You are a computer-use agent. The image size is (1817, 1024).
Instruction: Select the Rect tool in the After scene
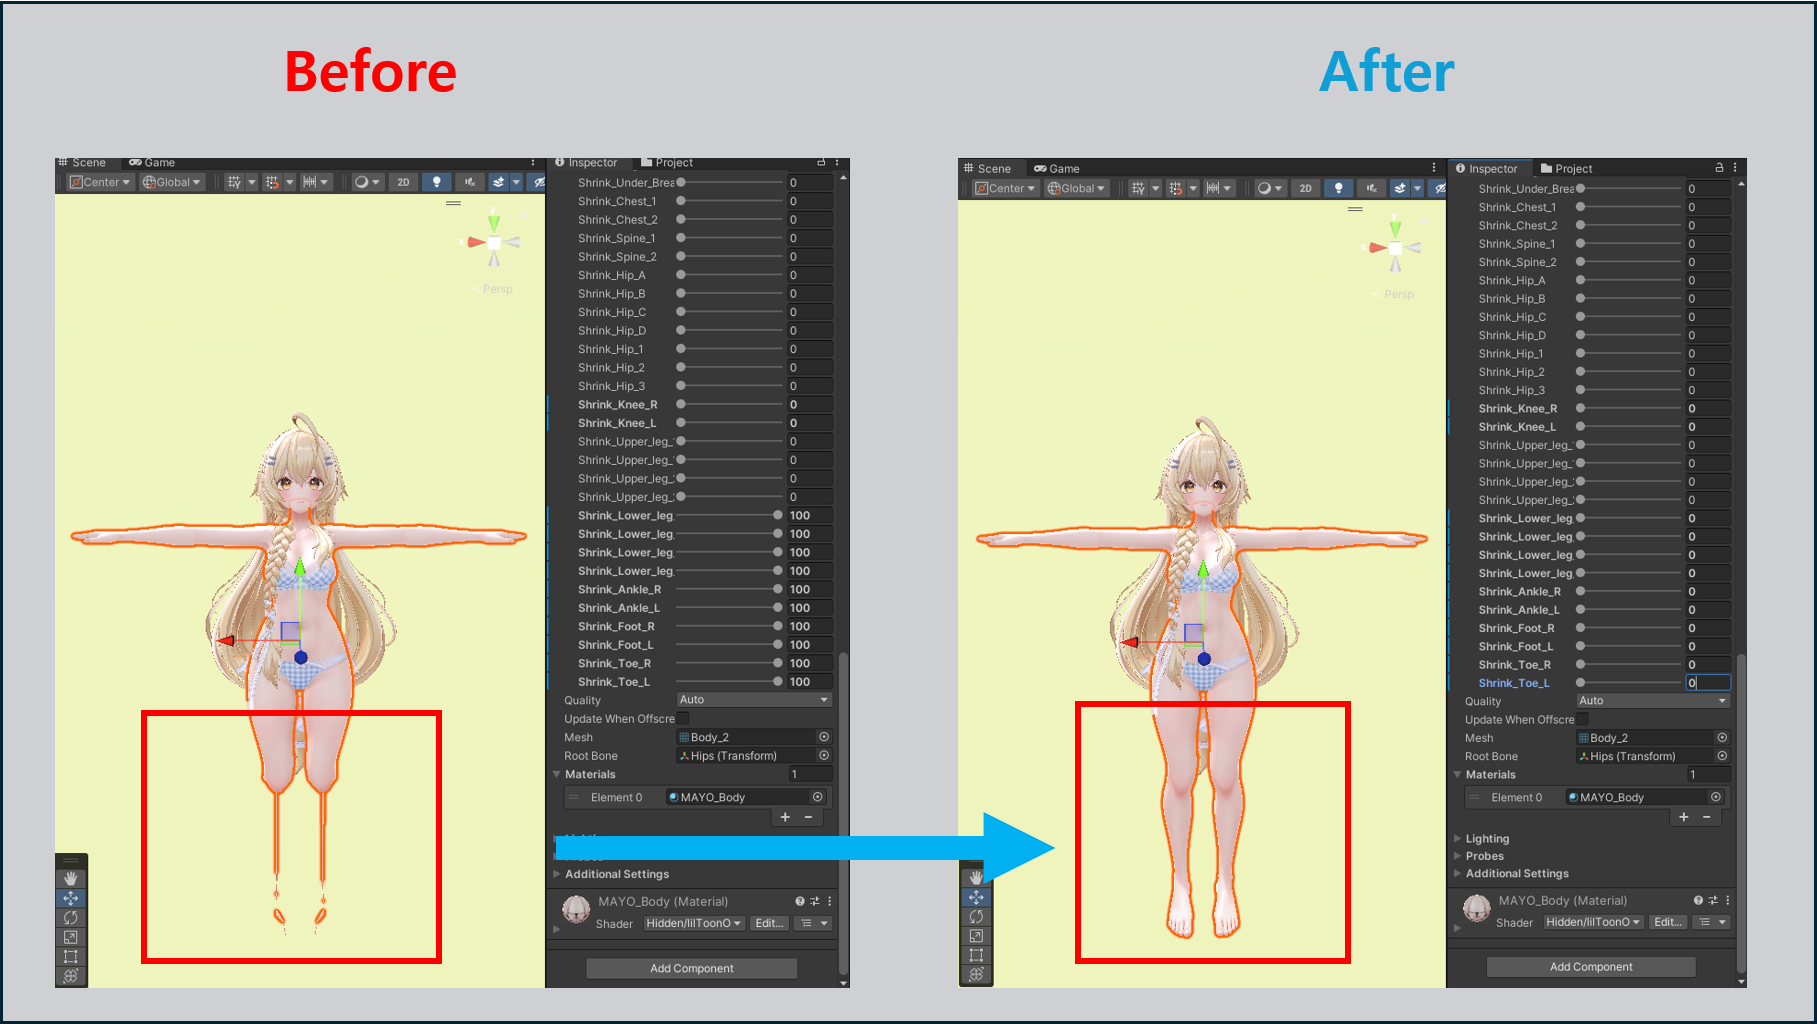(976, 955)
